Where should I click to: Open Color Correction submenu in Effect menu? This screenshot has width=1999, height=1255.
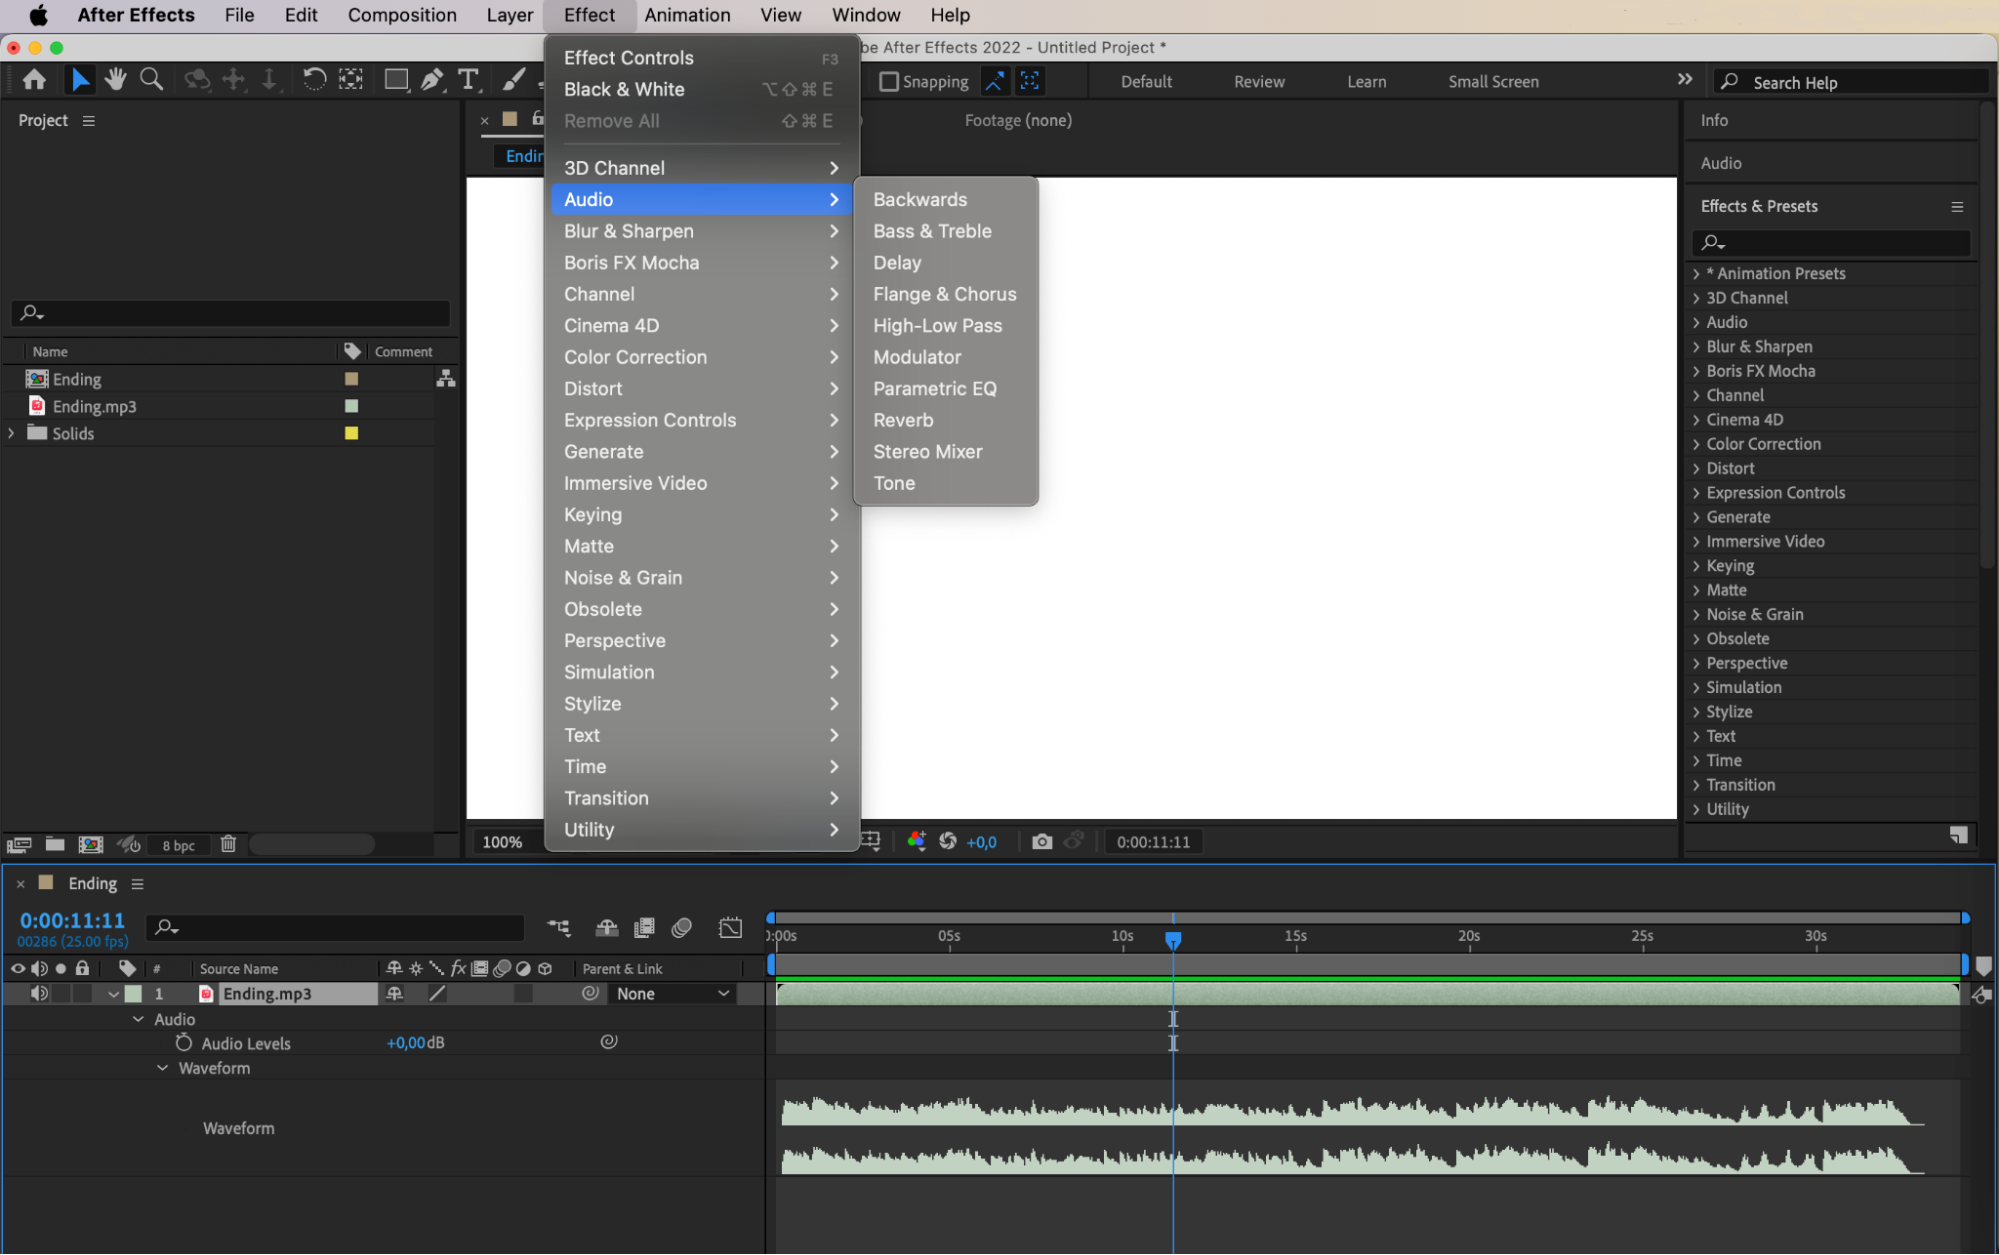[x=700, y=357]
